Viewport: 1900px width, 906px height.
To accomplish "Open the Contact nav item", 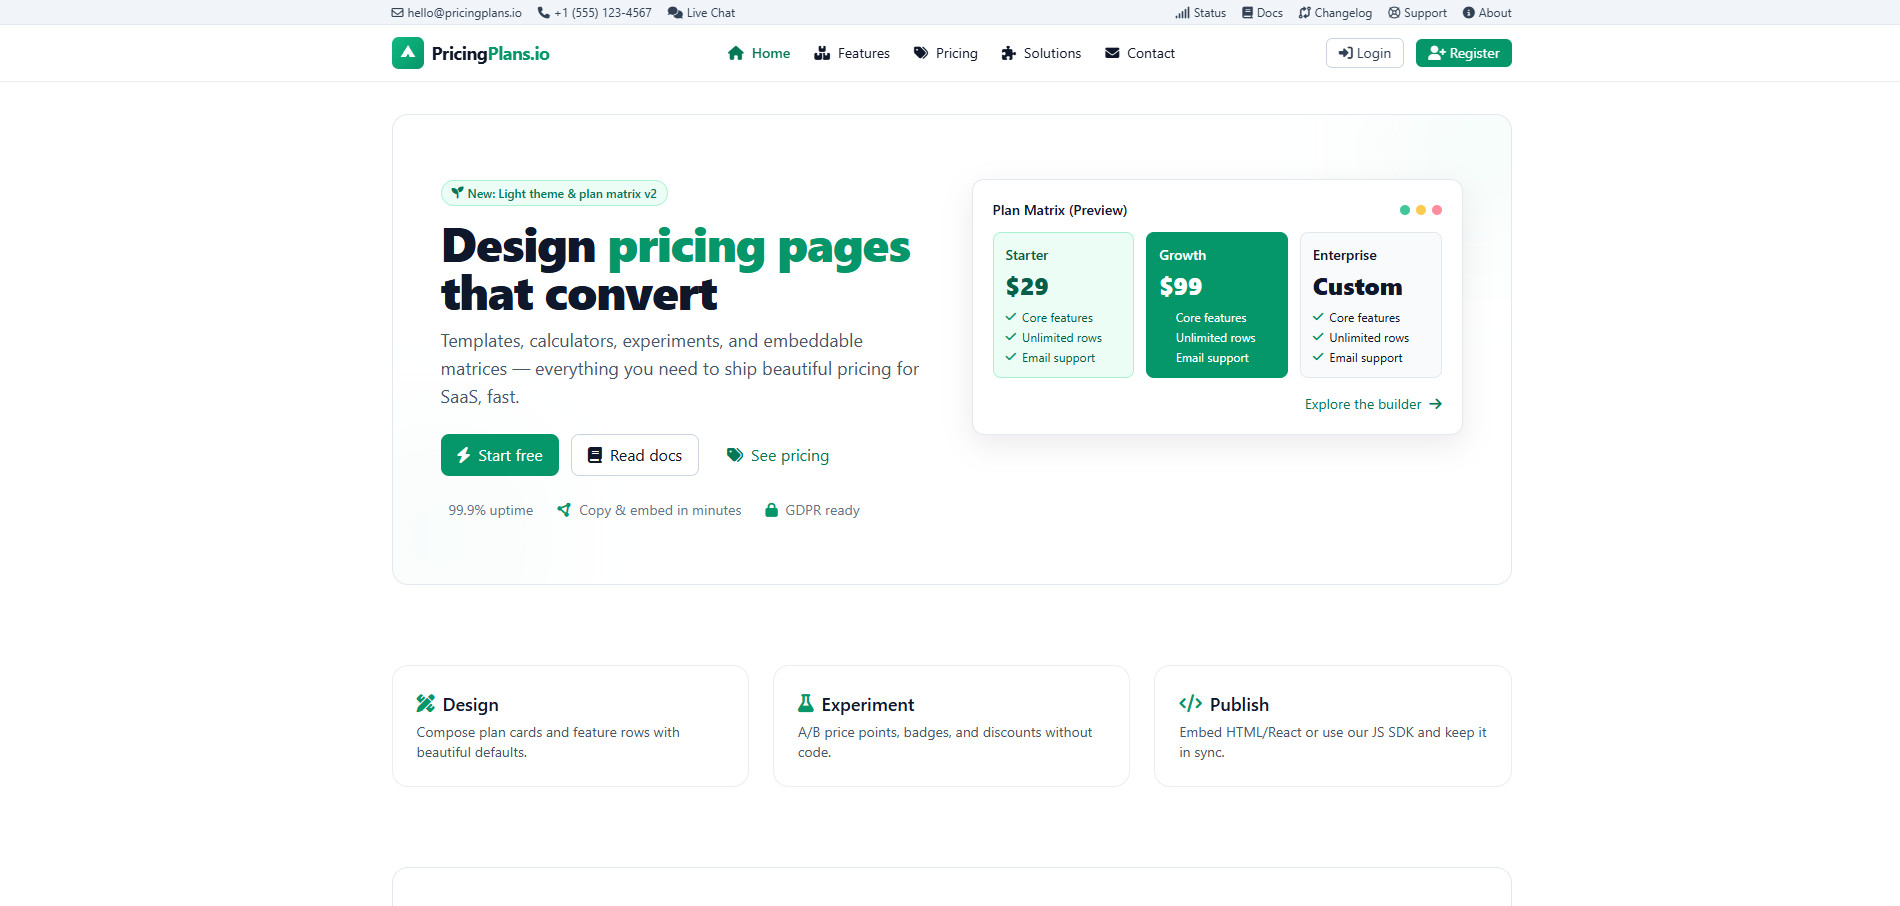I will 1140,53.
